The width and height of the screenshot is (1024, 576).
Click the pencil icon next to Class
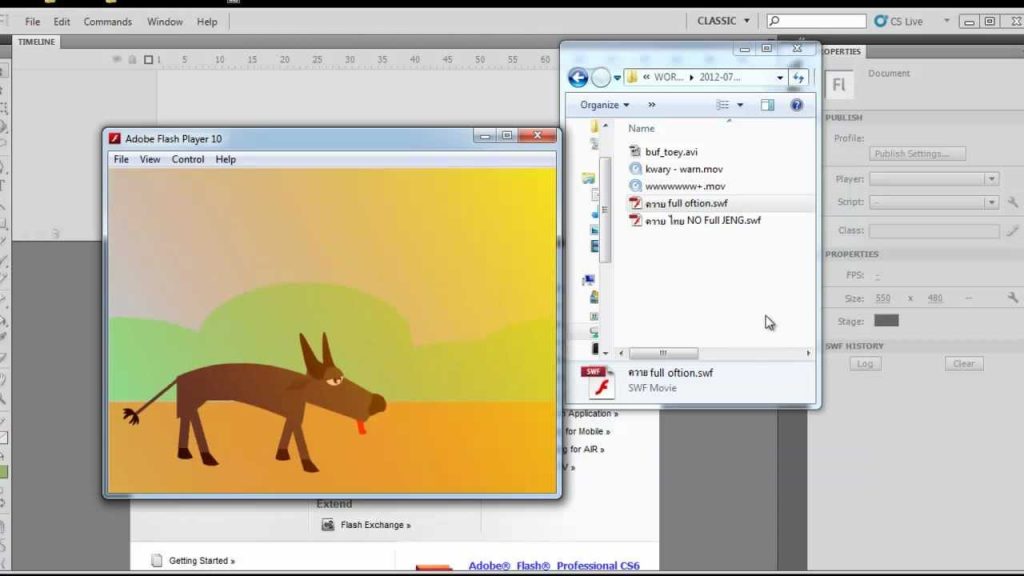pyautogui.click(x=1012, y=231)
